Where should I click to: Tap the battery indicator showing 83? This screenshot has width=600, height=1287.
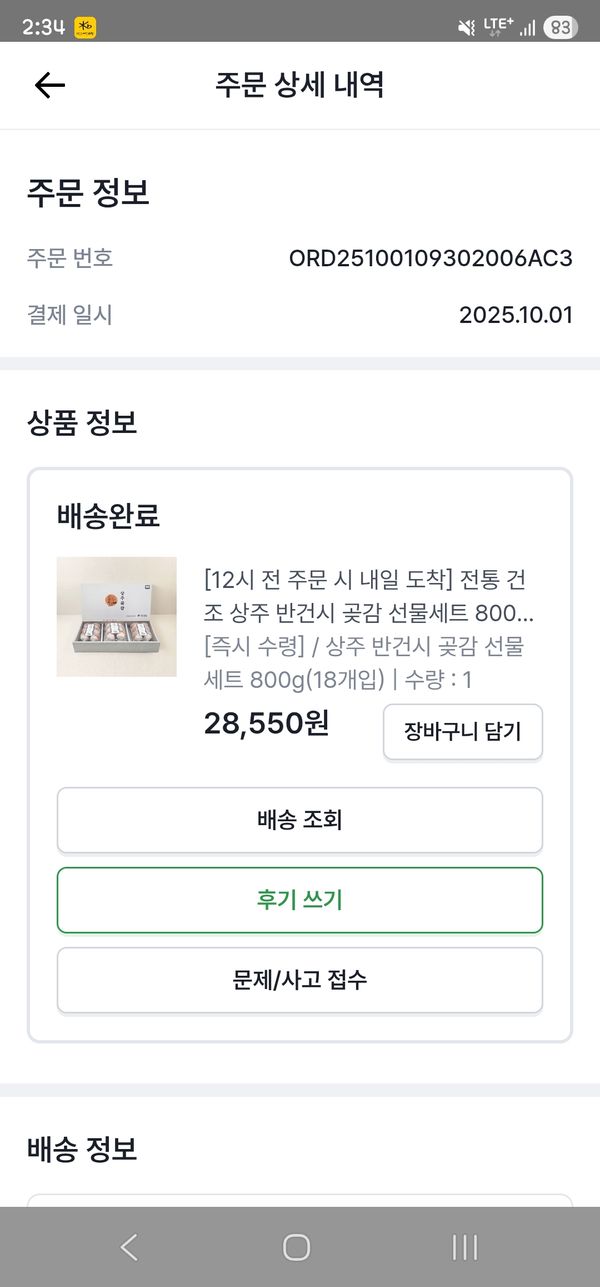560,28
